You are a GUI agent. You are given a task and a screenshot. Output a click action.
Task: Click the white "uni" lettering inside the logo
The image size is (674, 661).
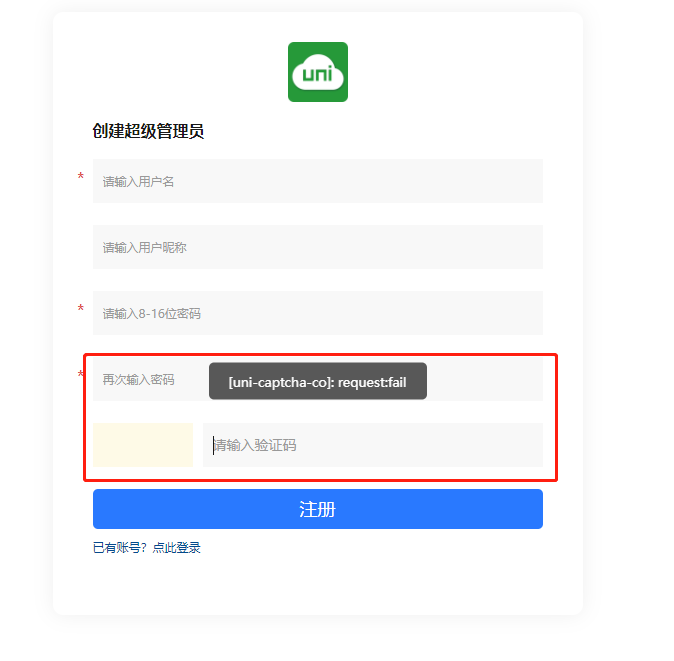coord(317,75)
